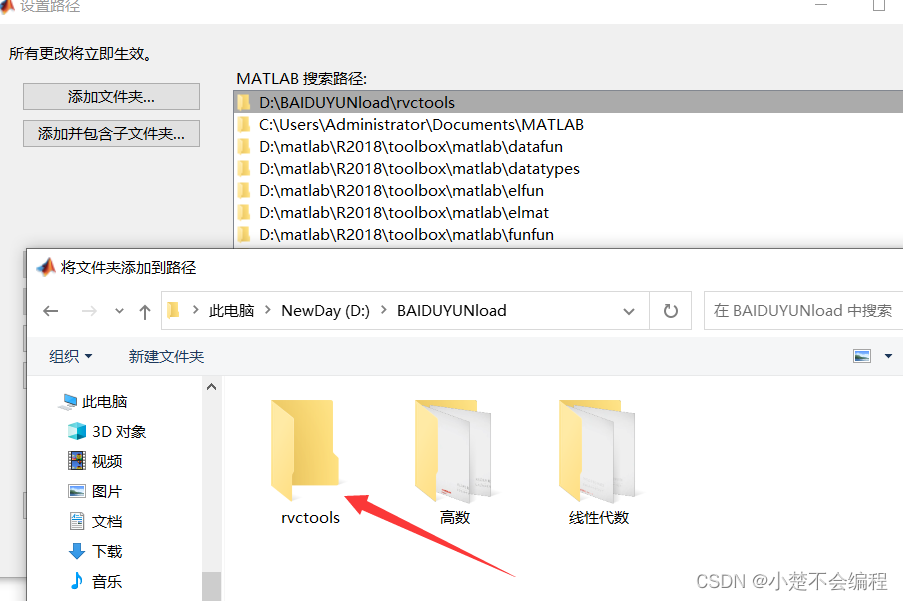Refresh the BAIDUYUNload folder view

[670, 311]
